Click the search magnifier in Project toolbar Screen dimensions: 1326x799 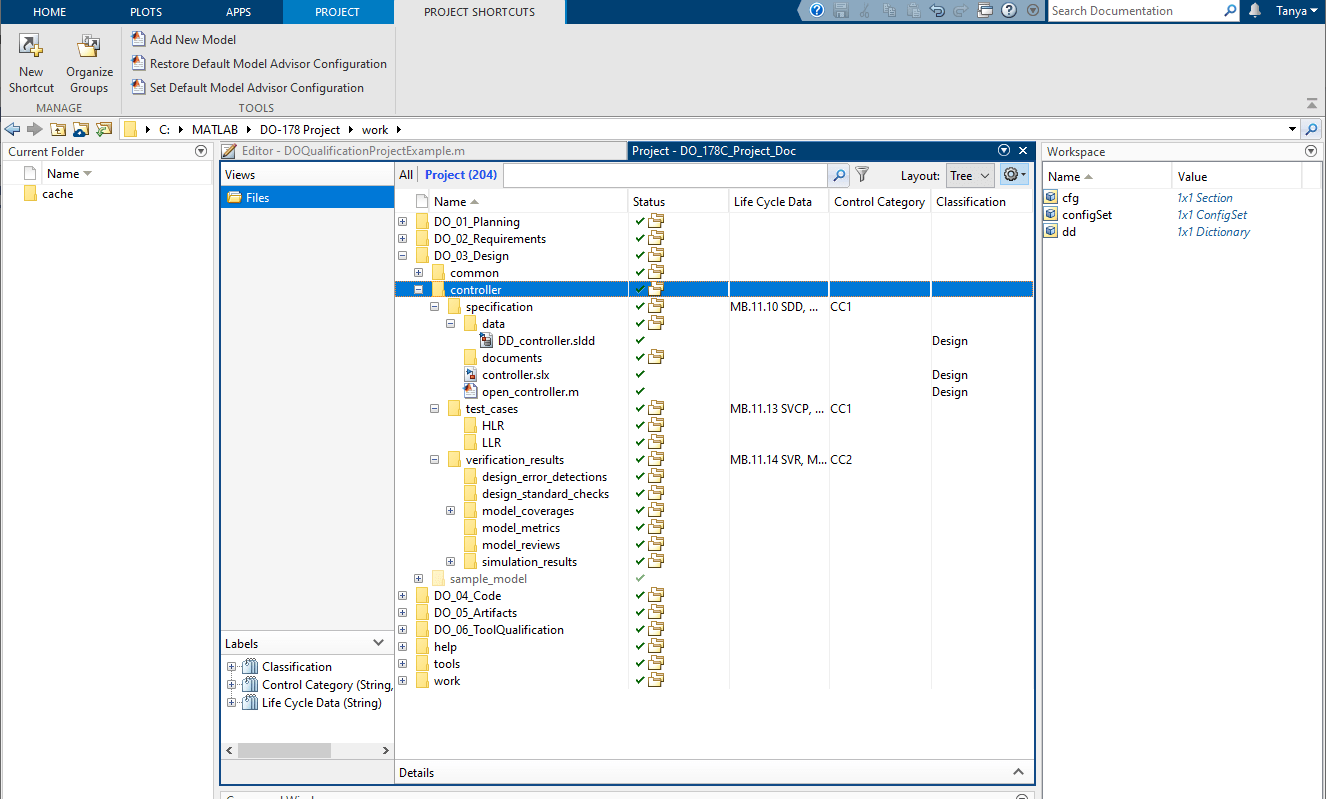coord(839,175)
